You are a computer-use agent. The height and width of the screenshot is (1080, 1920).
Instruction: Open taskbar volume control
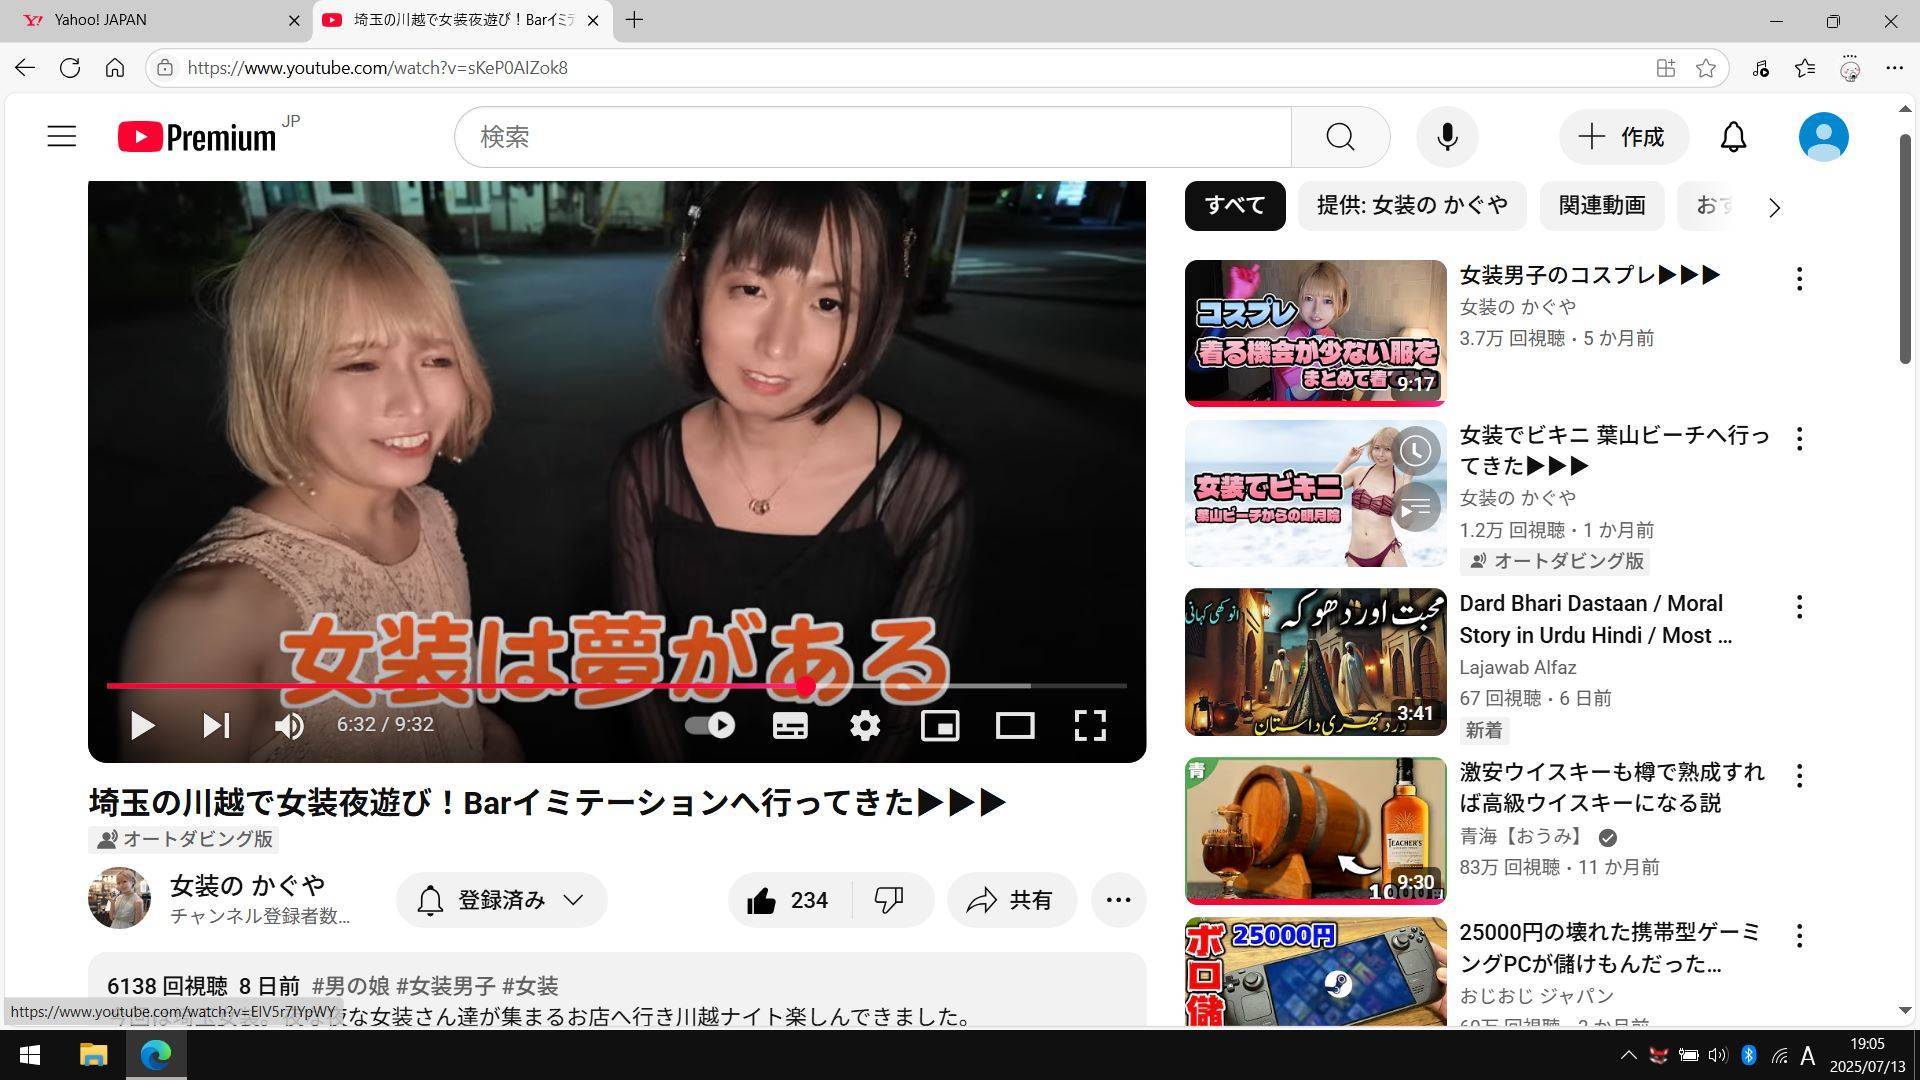click(x=1717, y=1055)
